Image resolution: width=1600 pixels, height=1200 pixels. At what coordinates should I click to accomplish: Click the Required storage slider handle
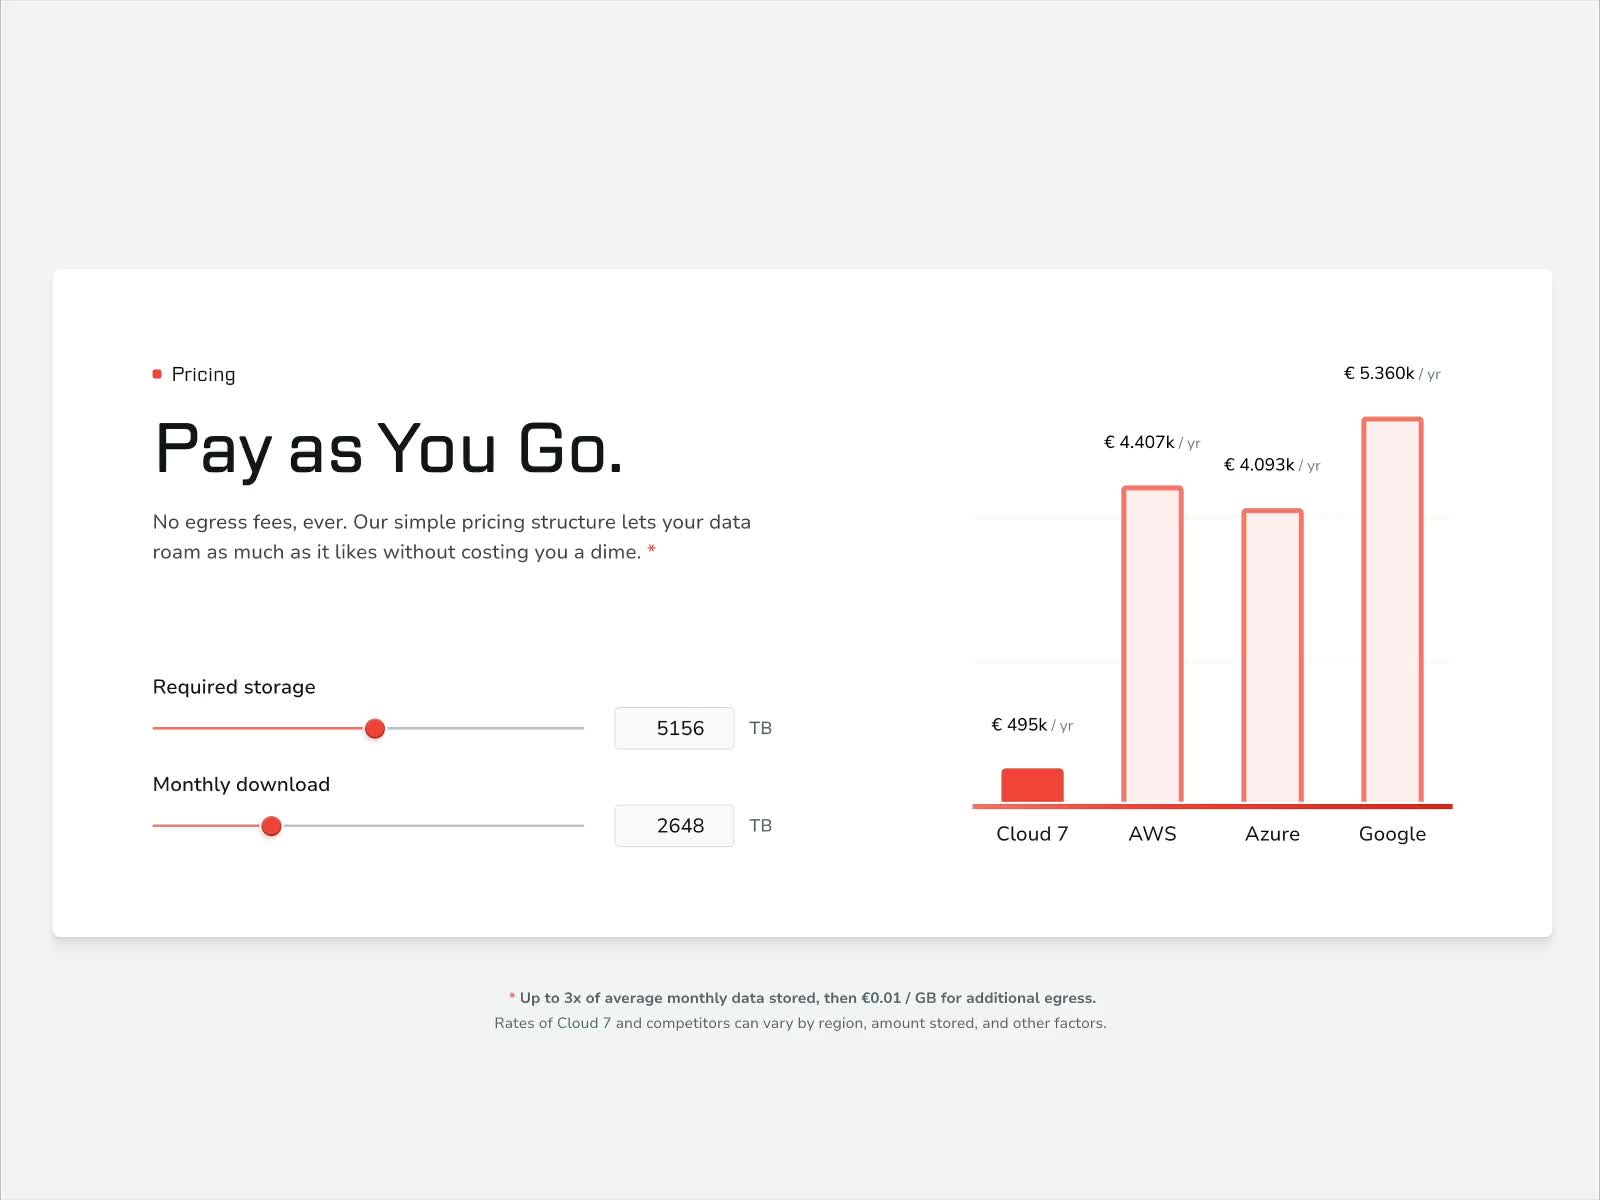[x=375, y=729]
